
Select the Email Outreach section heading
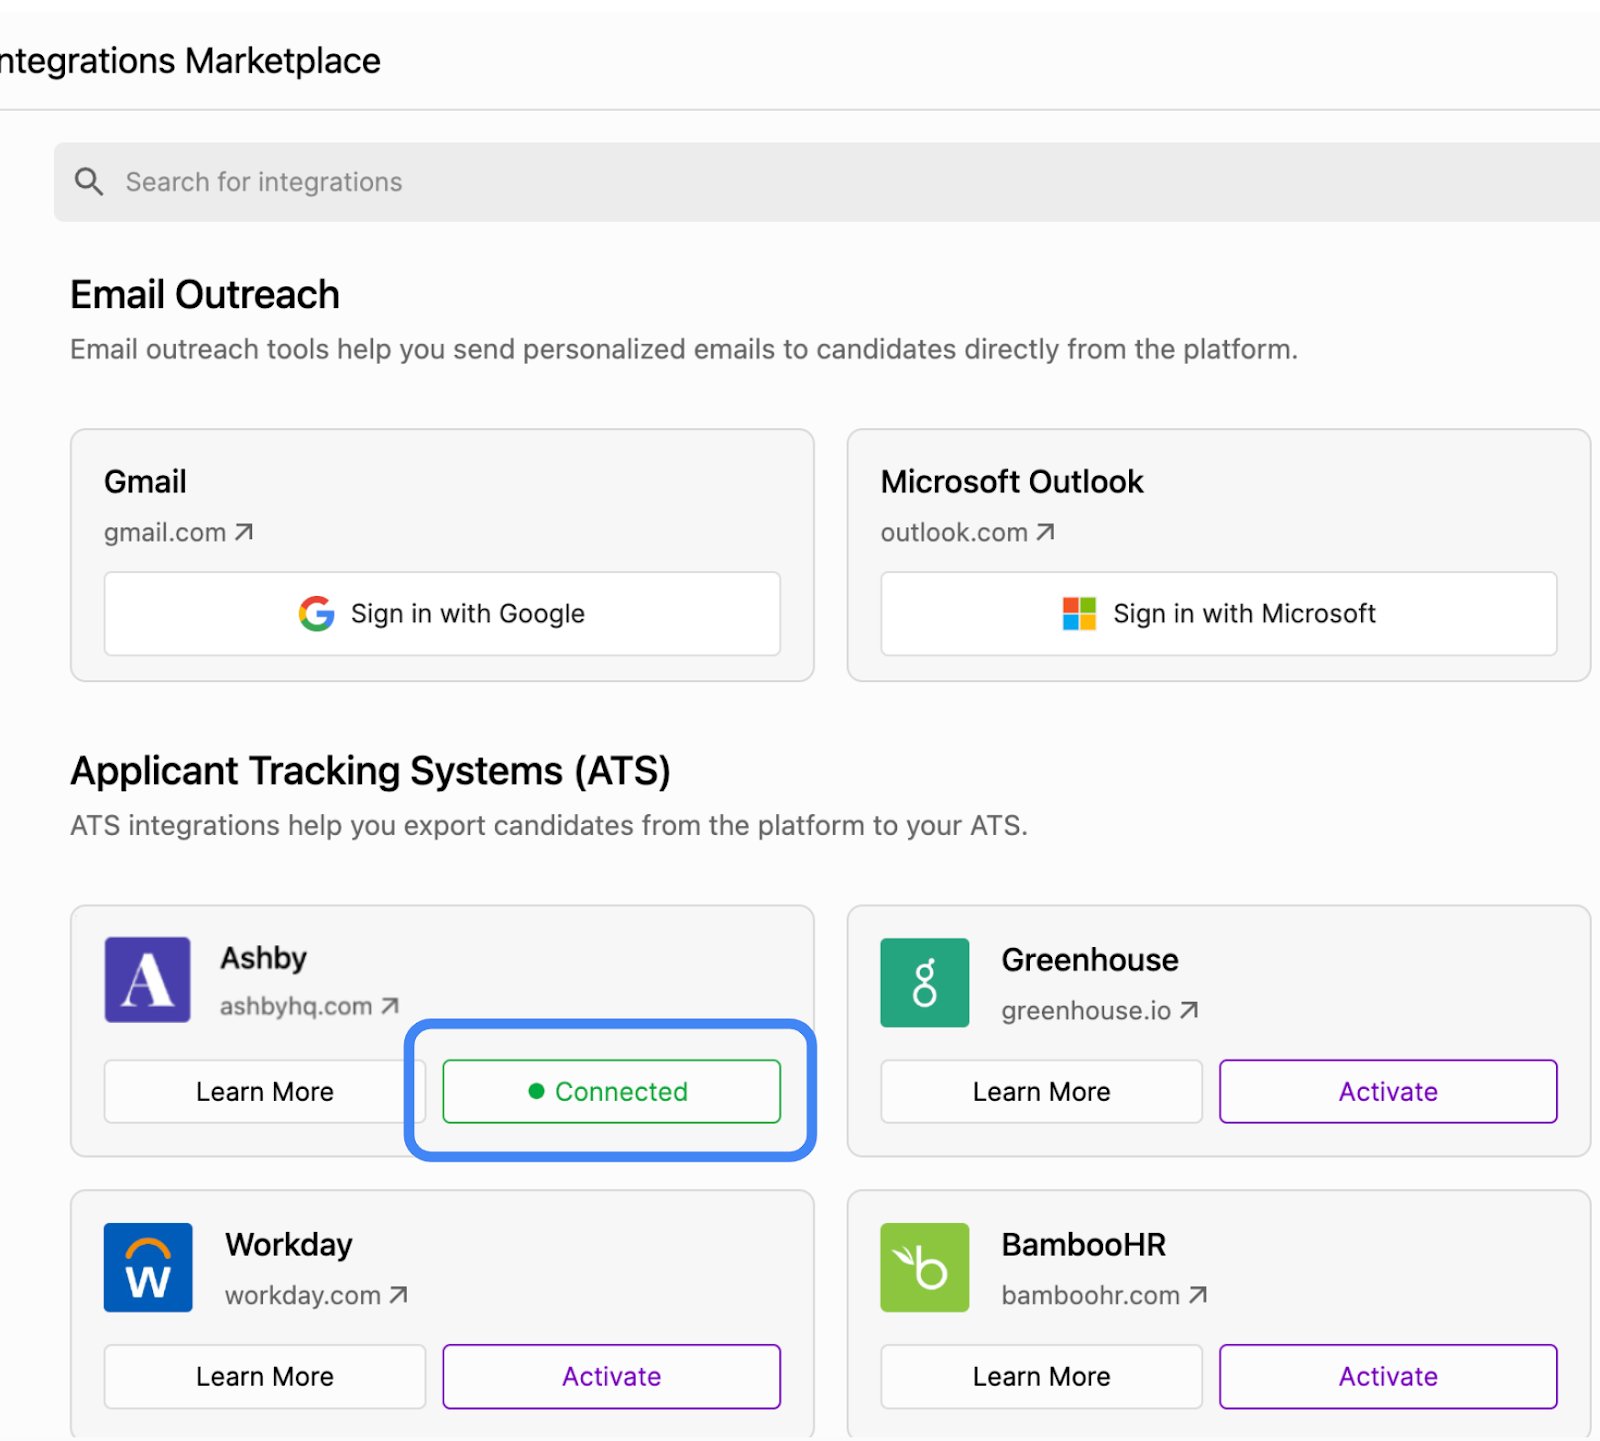click(x=205, y=295)
